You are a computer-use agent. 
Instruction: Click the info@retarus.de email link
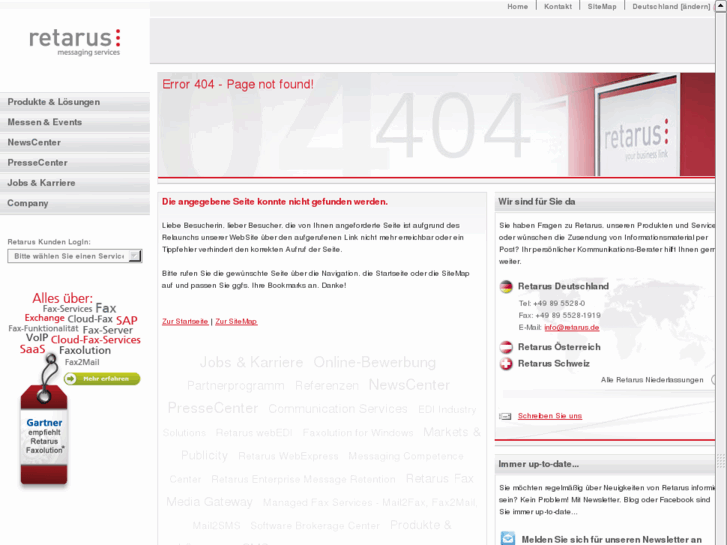(x=572, y=327)
